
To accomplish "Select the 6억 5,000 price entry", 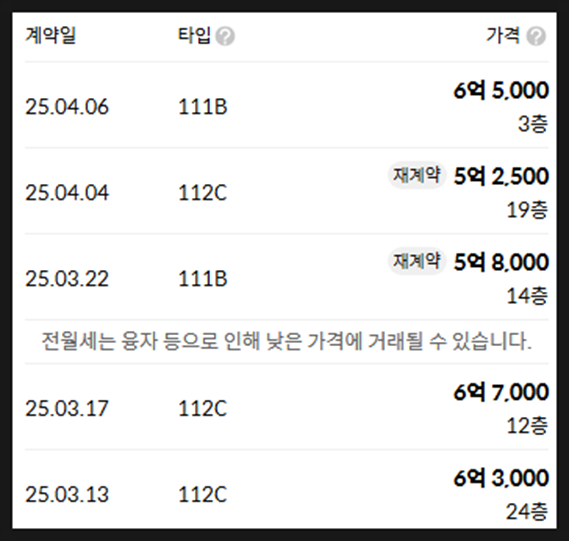I will pyautogui.click(x=501, y=90).
